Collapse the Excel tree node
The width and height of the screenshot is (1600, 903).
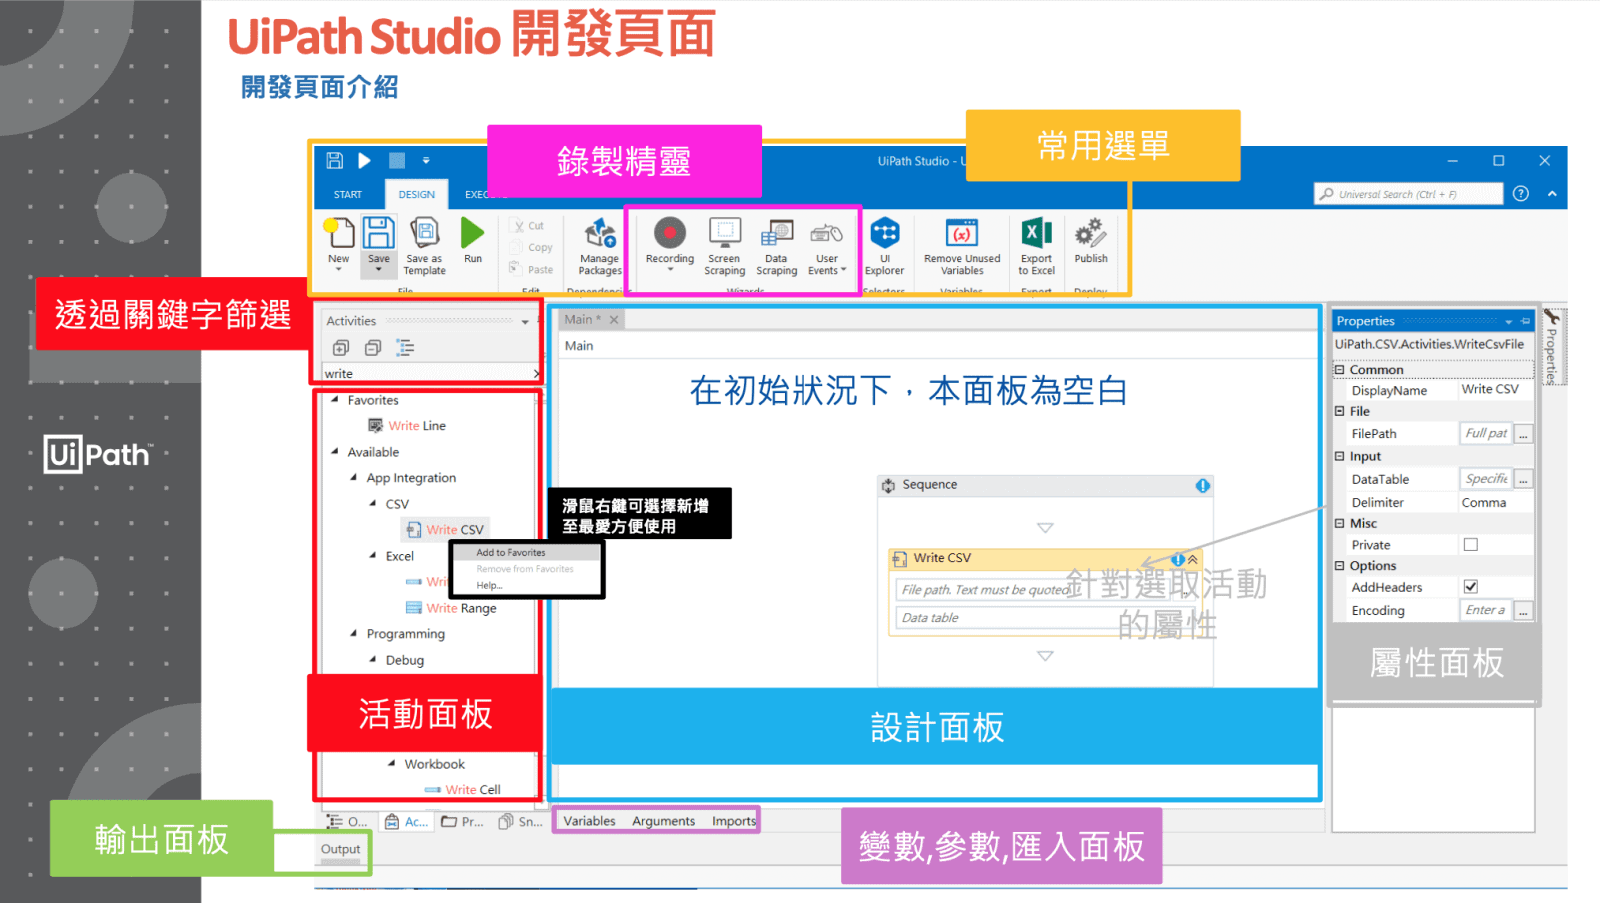(x=373, y=556)
